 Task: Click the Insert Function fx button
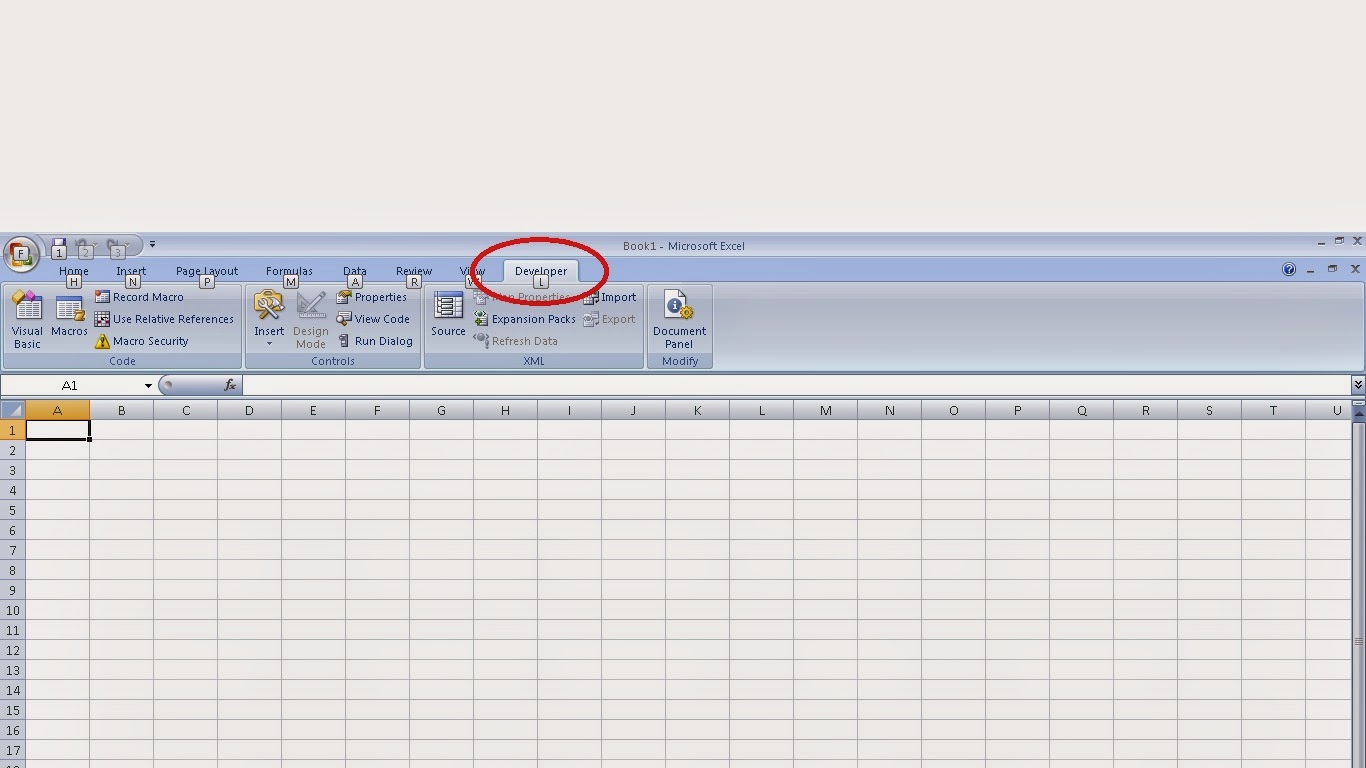pyautogui.click(x=230, y=385)
